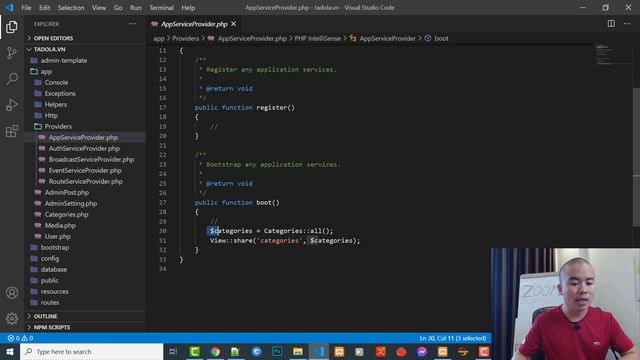Screen dimensions: 640x360
Task: Open editor More Actions ellipsis
Action: pyautogui.click(x=627, y=24)
